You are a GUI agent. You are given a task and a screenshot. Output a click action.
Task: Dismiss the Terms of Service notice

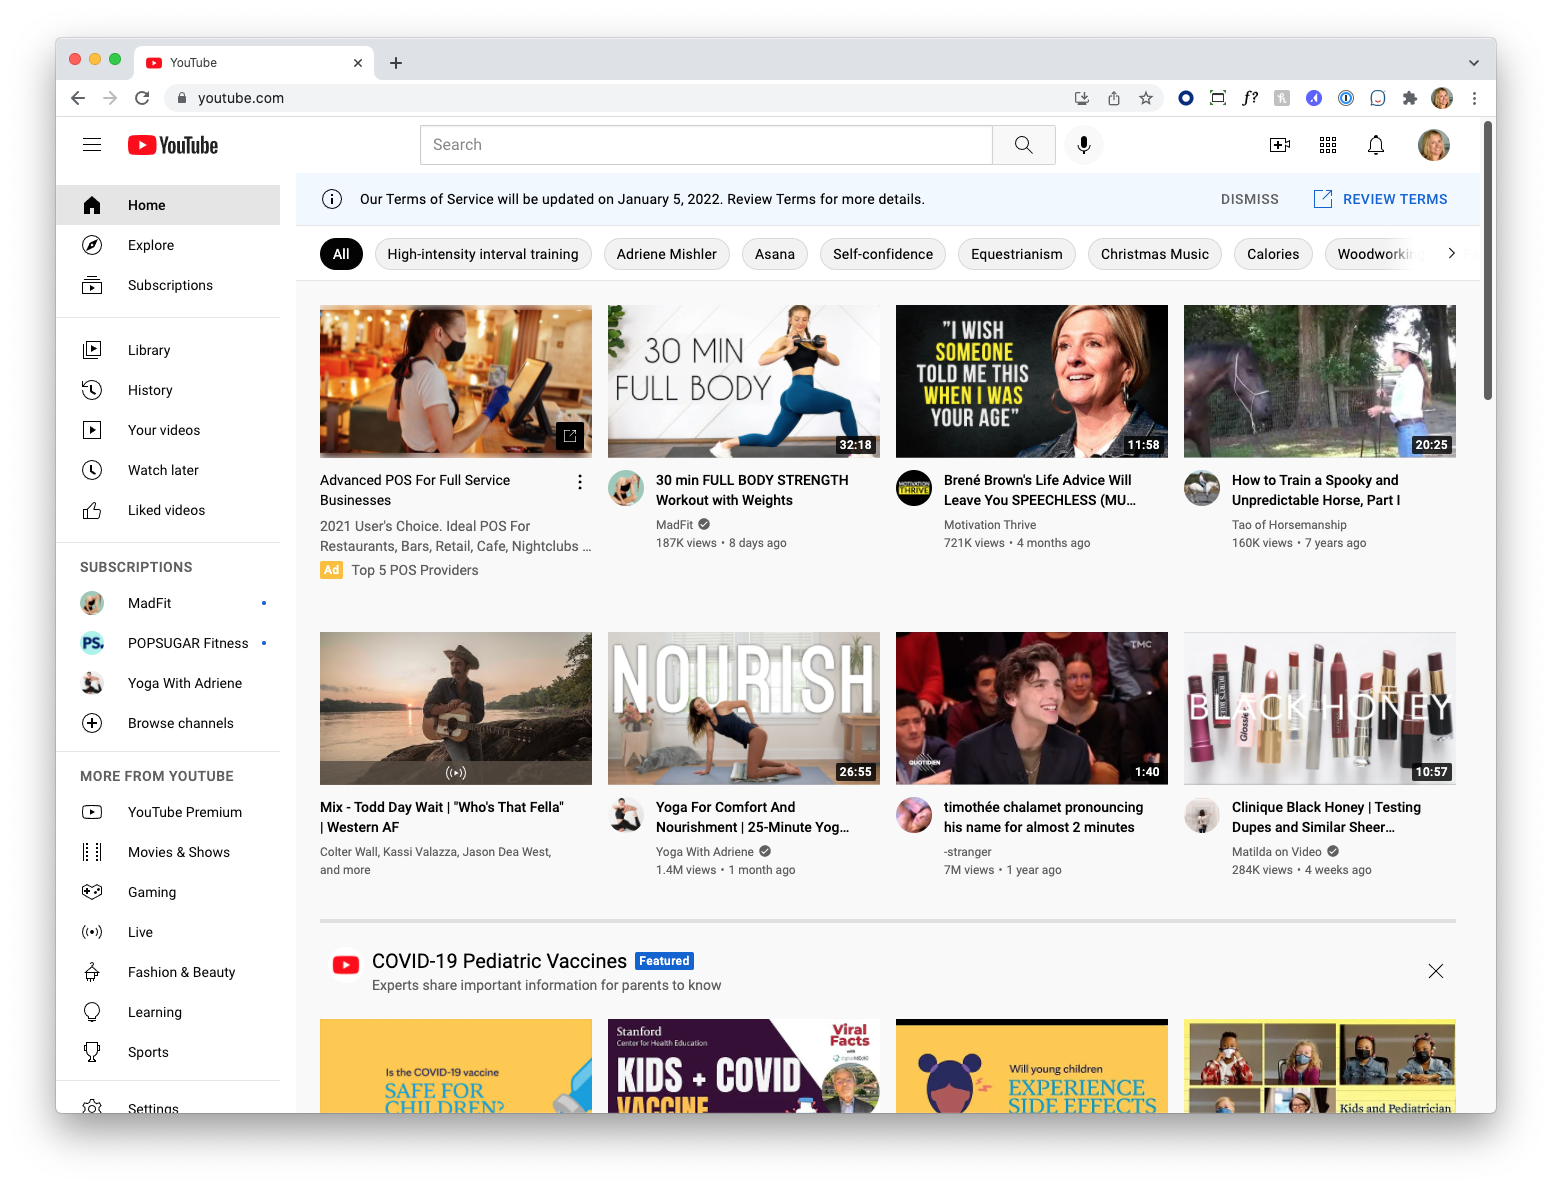(x=1249, y=199)
